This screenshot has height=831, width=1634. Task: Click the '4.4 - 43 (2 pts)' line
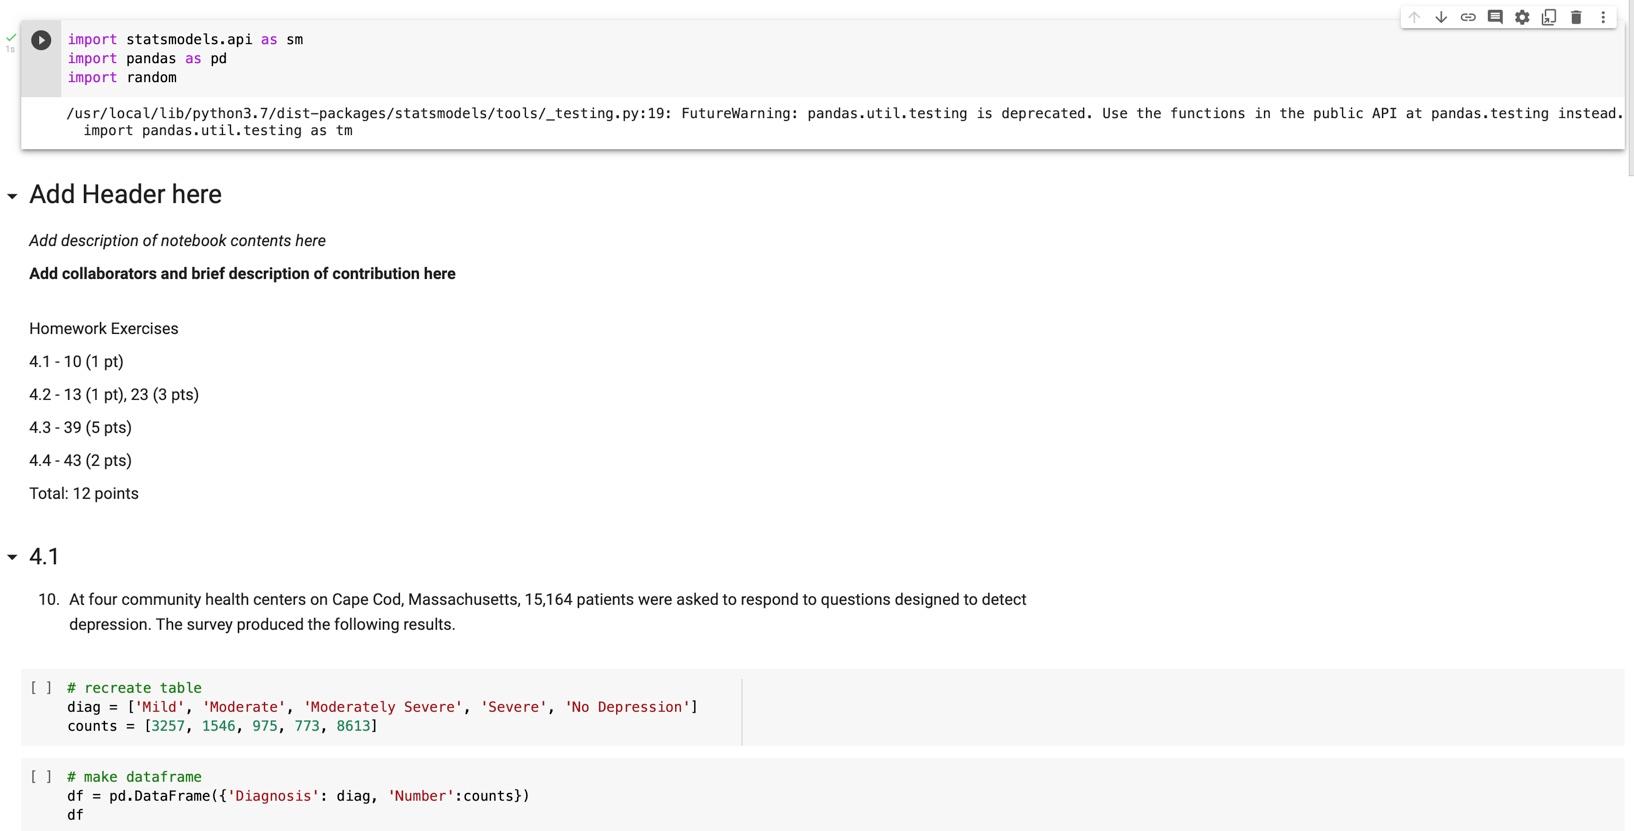pyautogui.click(x=80, y=461)
